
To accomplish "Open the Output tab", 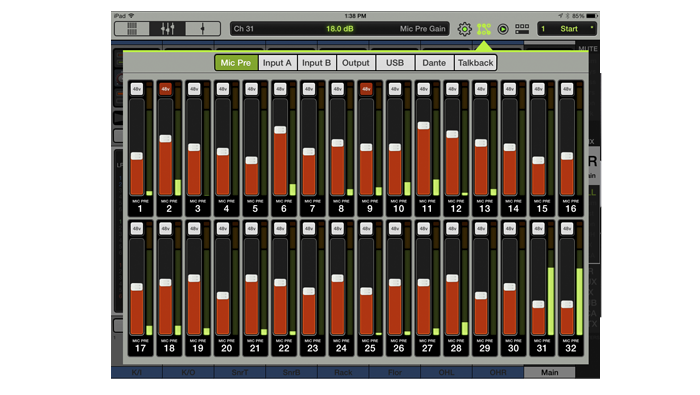I will point(356,63).
